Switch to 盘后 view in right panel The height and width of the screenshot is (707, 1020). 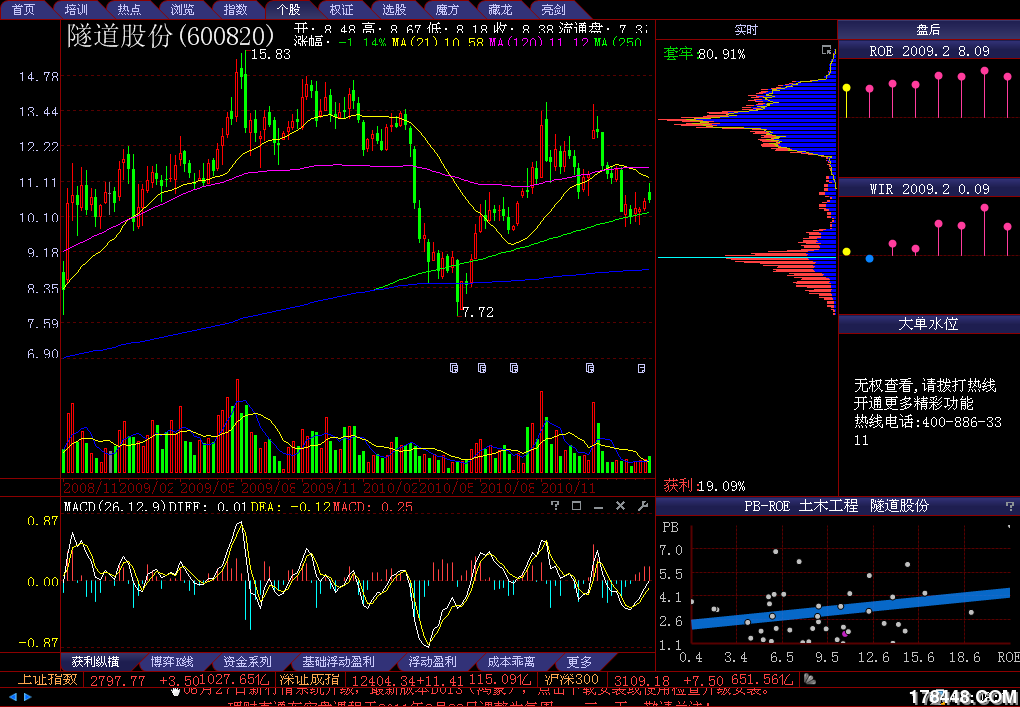click(x=928, y=30)
